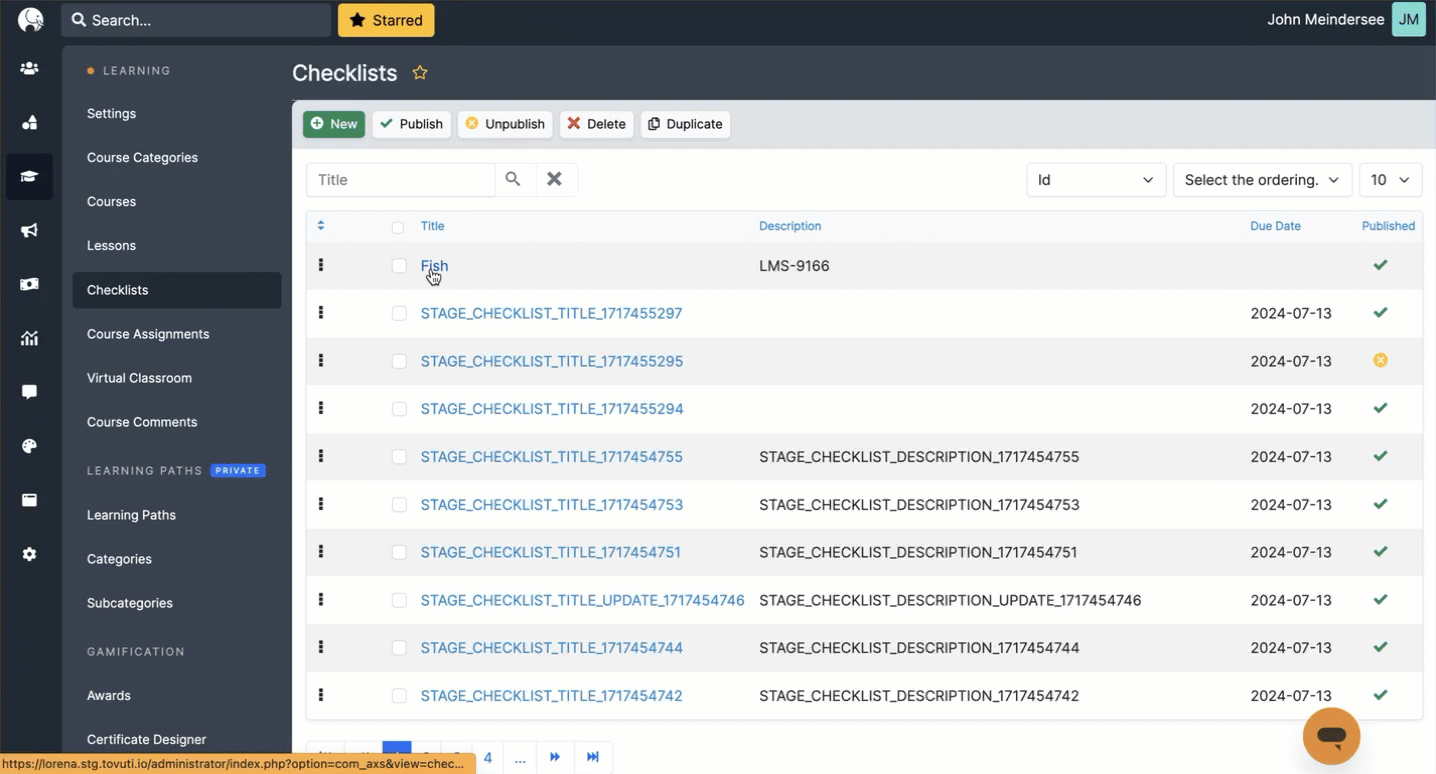The width and height of the screenshot is (1436, 774).
Task: Go to Courses in sidebar
Action: tap(111, 201)
